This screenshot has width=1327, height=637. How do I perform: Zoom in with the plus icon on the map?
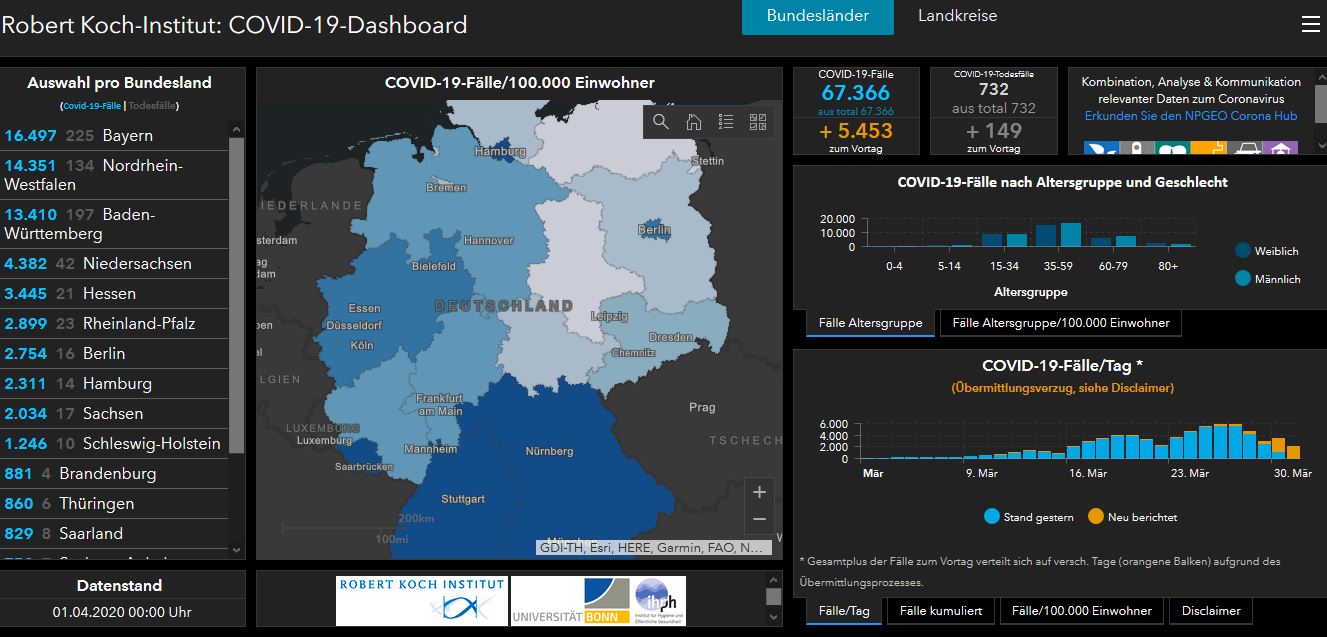(759, 492)
